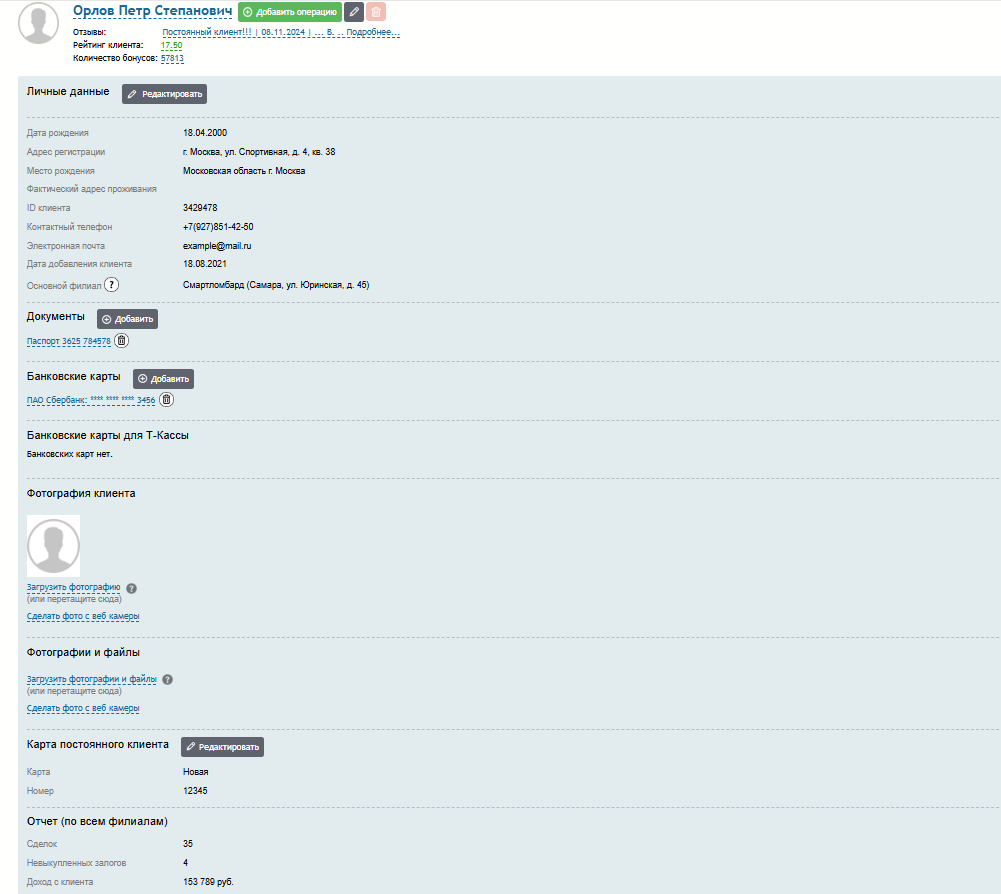Click the pencil edit icon beside client name
1001x894 pixels.
tap(354, 12)
